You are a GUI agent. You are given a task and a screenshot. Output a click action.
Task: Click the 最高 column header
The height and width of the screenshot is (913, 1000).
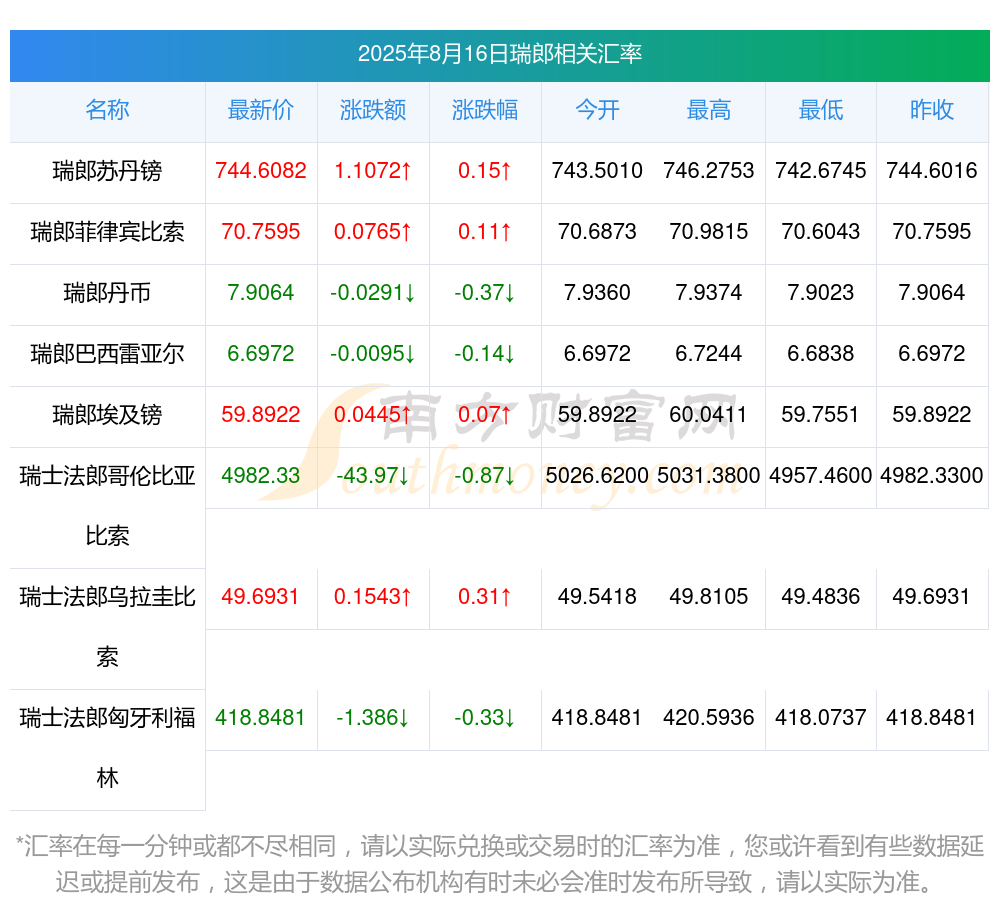coord(709,110)
